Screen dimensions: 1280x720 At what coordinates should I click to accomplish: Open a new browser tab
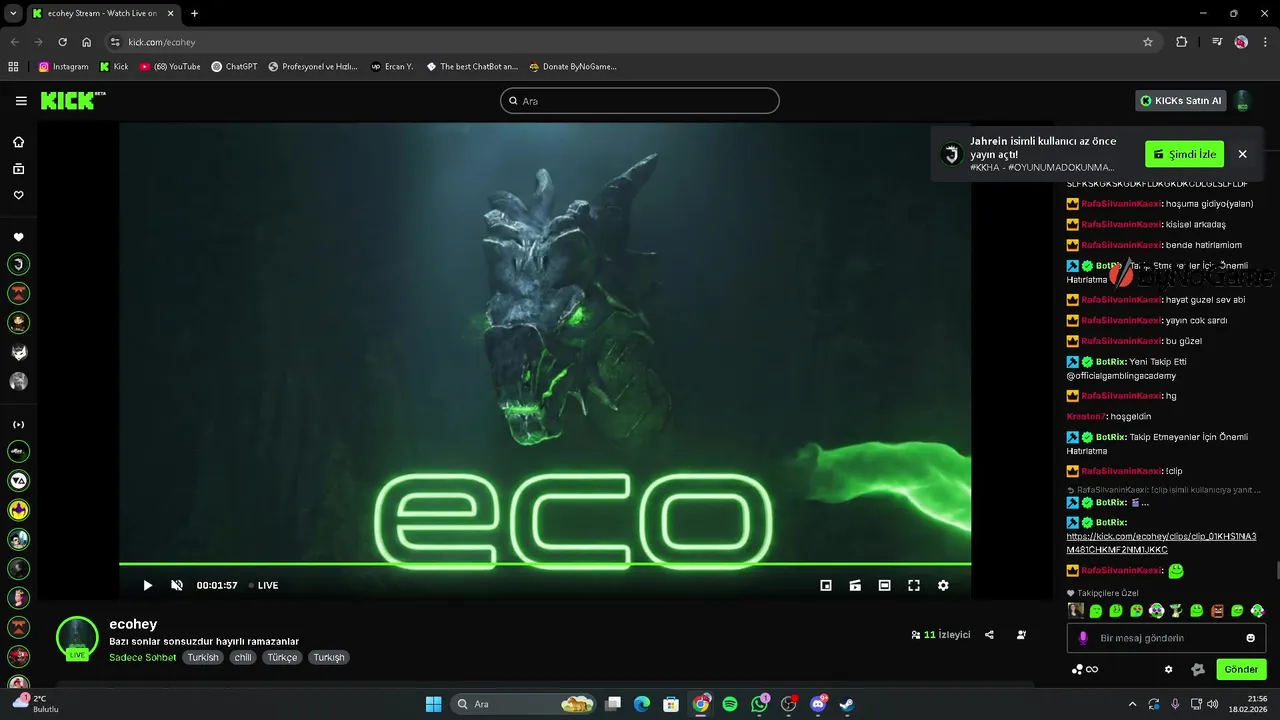tap(194, 13)
